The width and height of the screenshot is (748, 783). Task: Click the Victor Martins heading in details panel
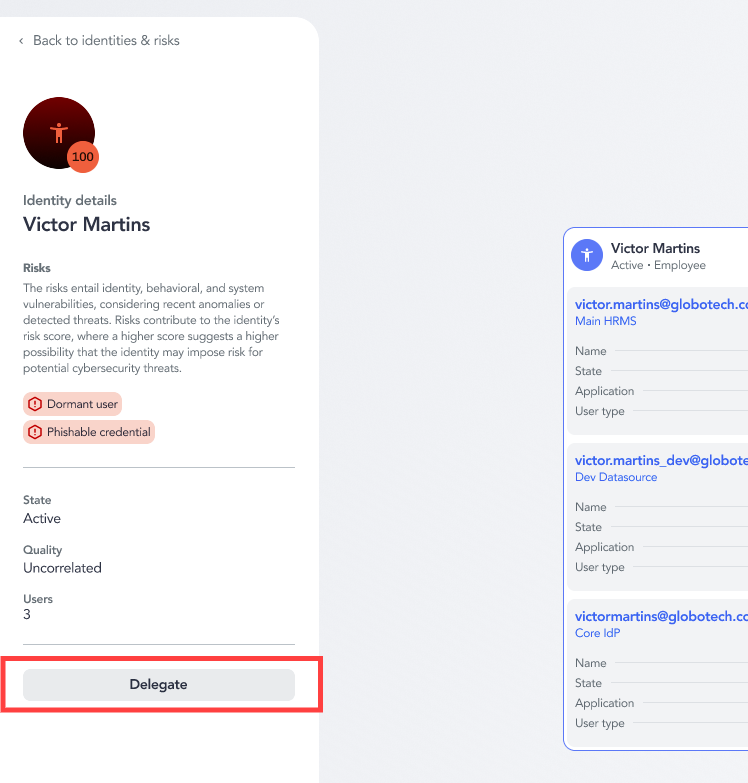pos(86,225)
